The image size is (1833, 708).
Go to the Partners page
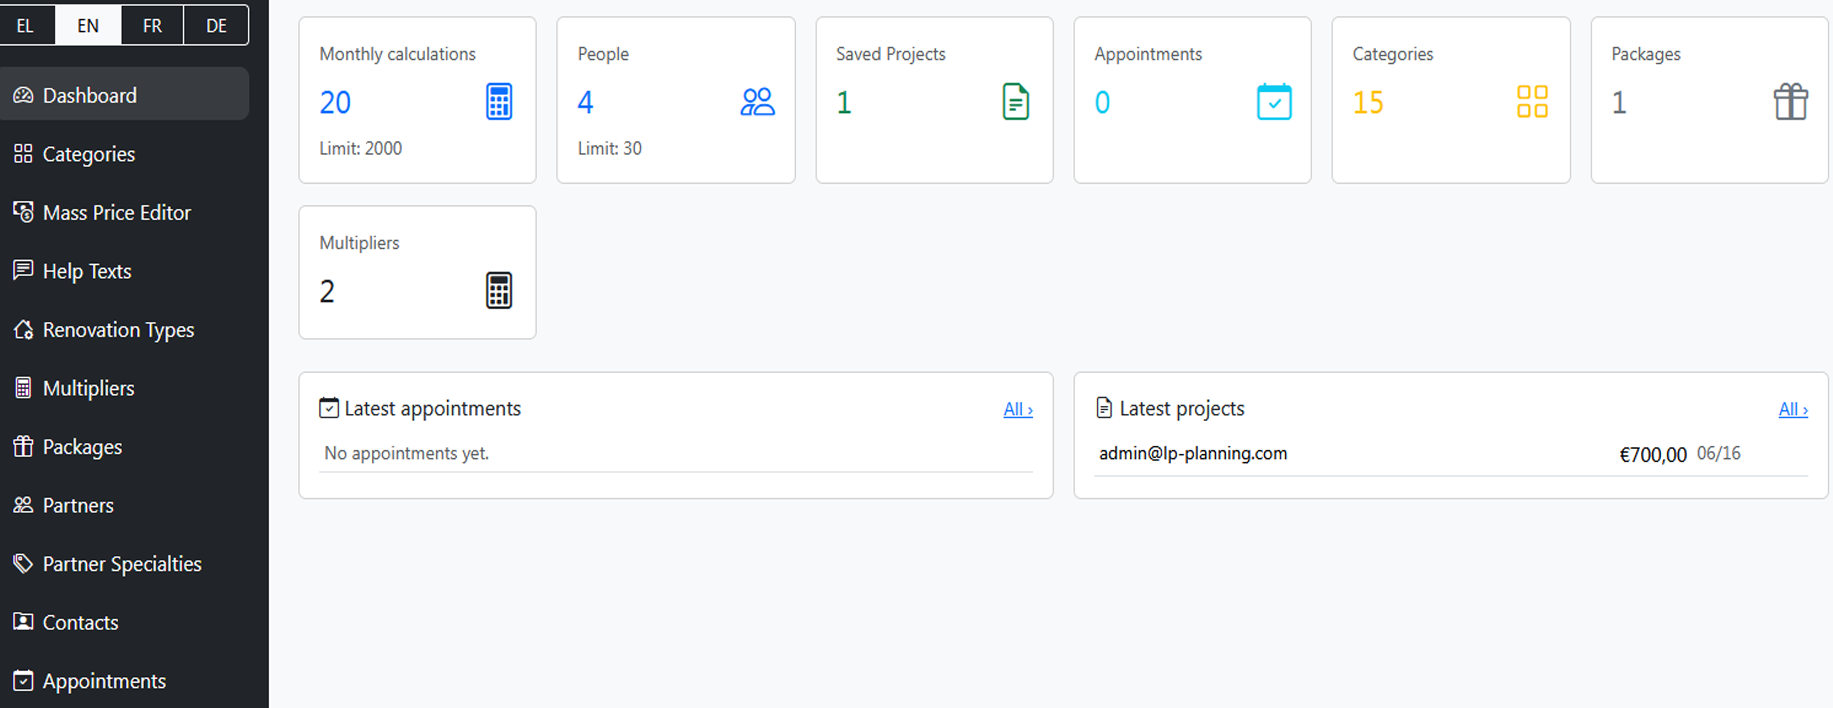coord(124,505)
